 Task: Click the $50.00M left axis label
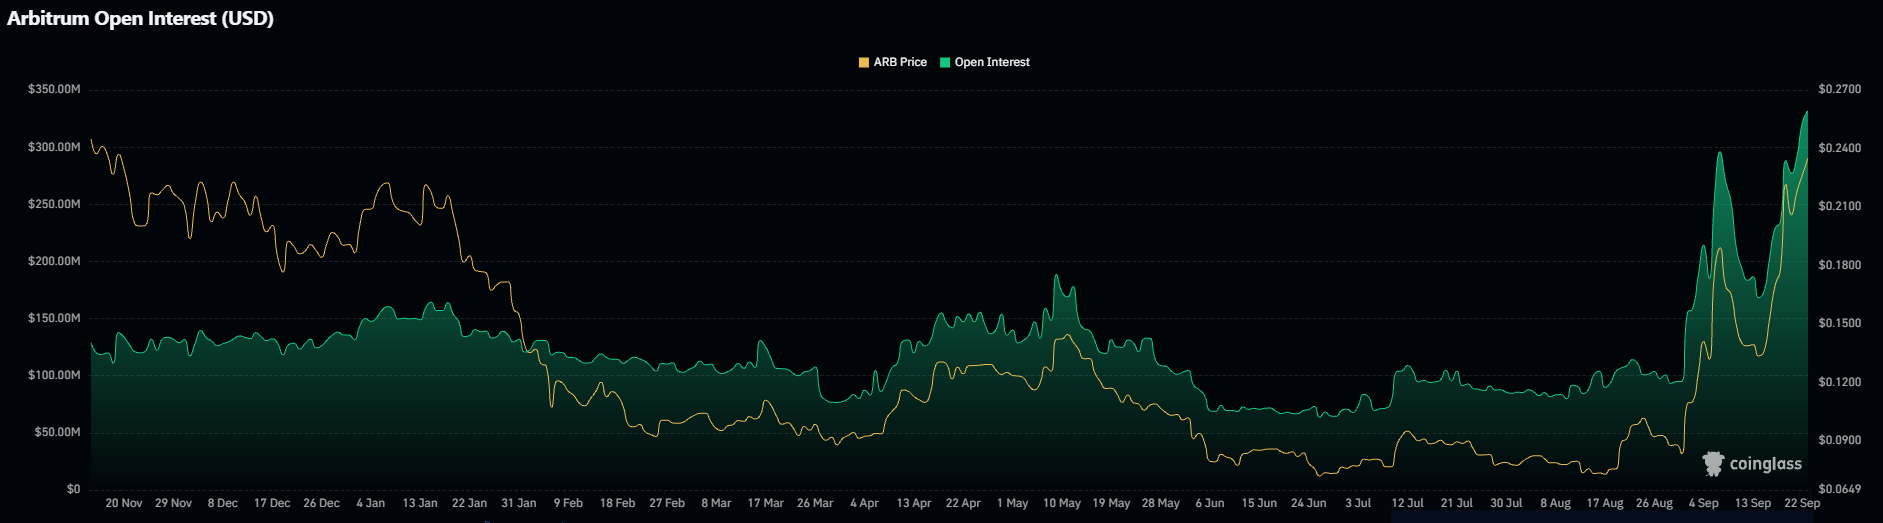tap(57, 432)
